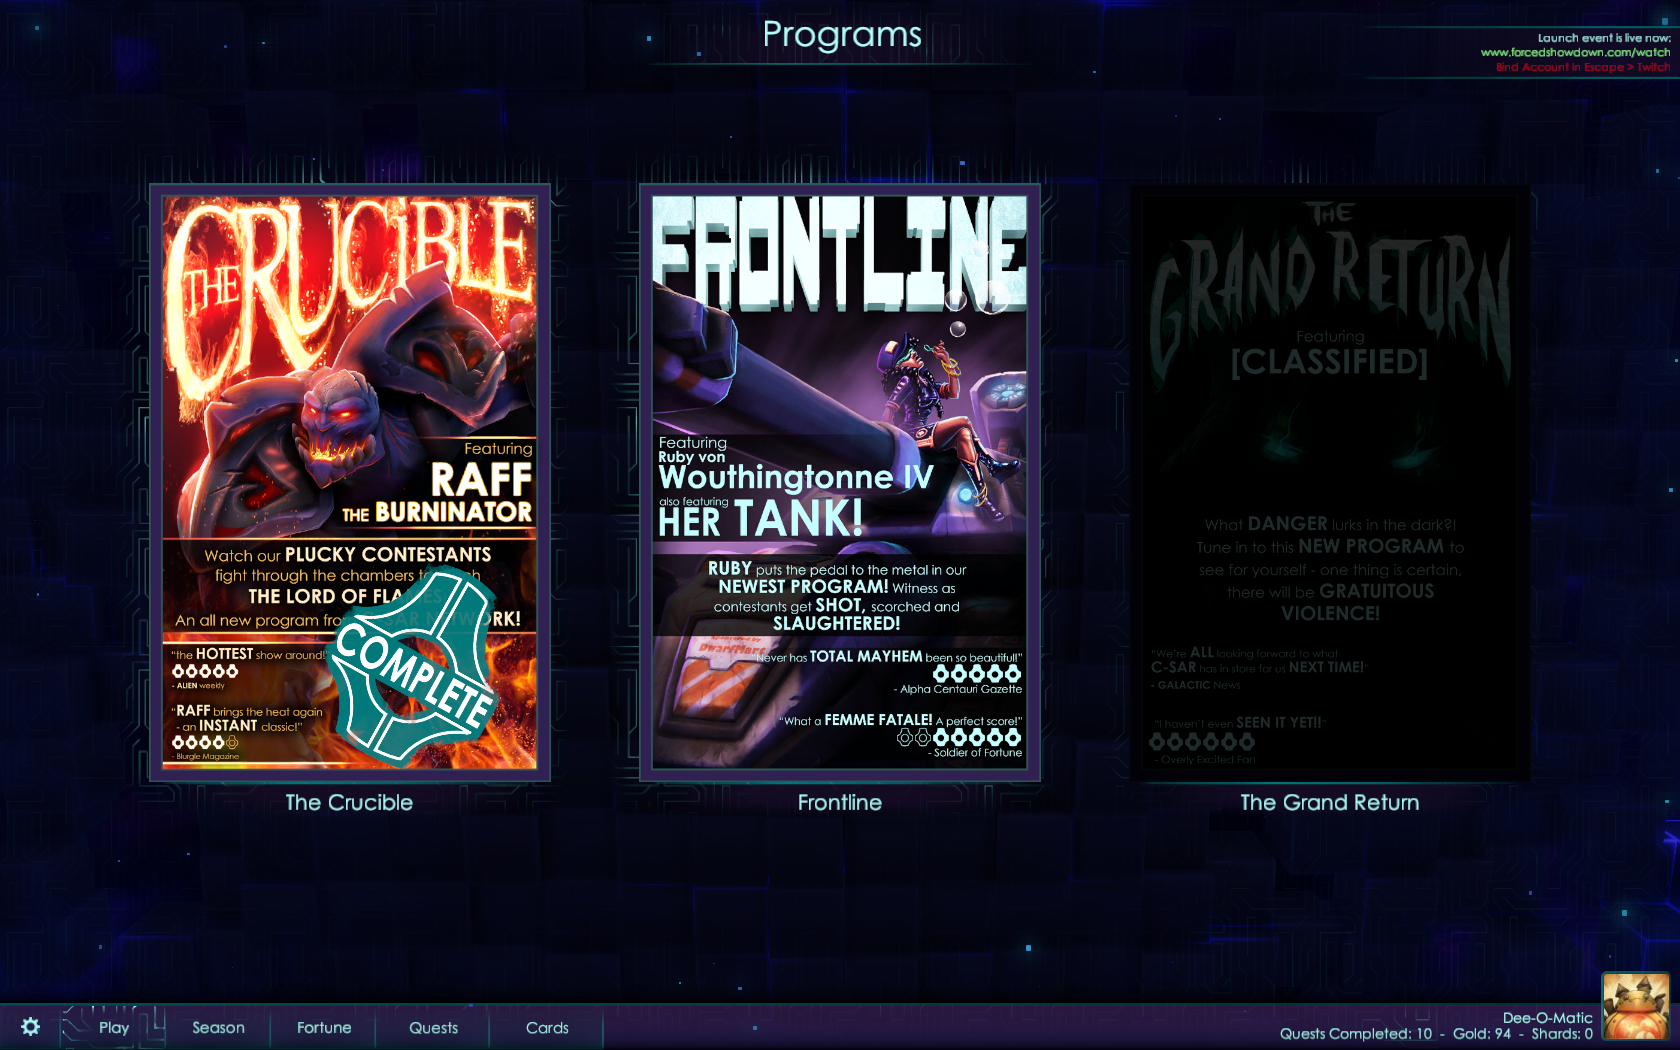Image resolution: width=1680 pixels, height=1050 pixels.
Task: Select the locked Grand Return poster
Action: pyautogui.click(x=1330, y=482)
